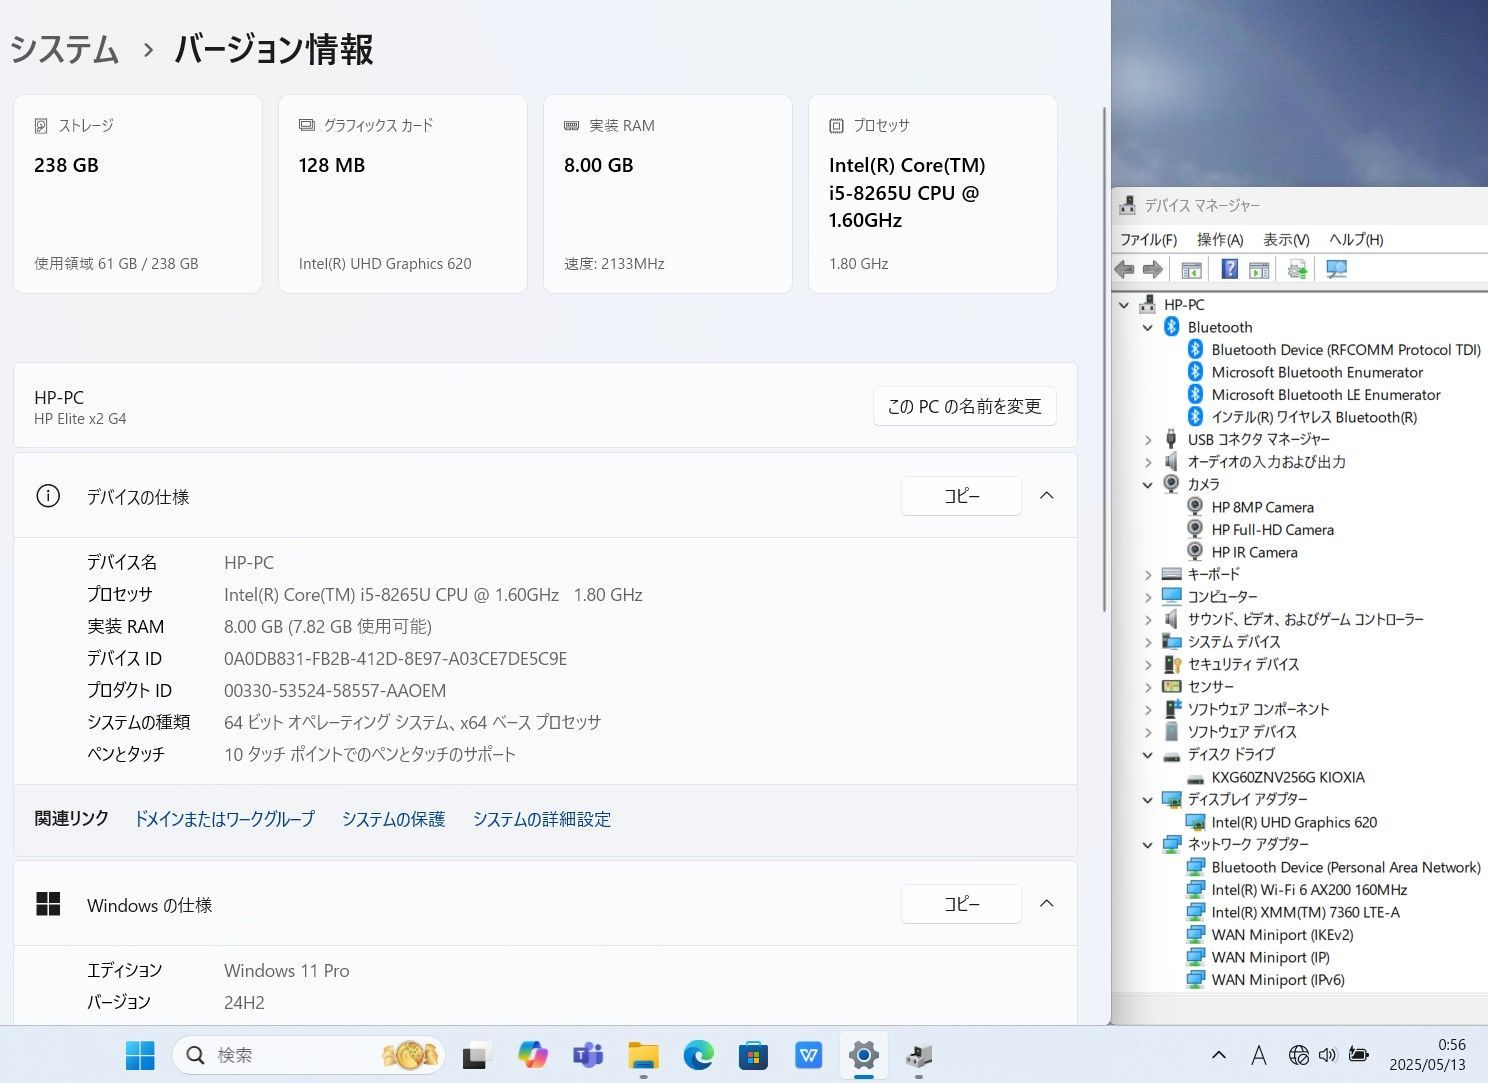Toggle the console tree pane icon in Device Manager
The width and height of the screenshot is (1488, 1083).
(x=1191, y=269)
